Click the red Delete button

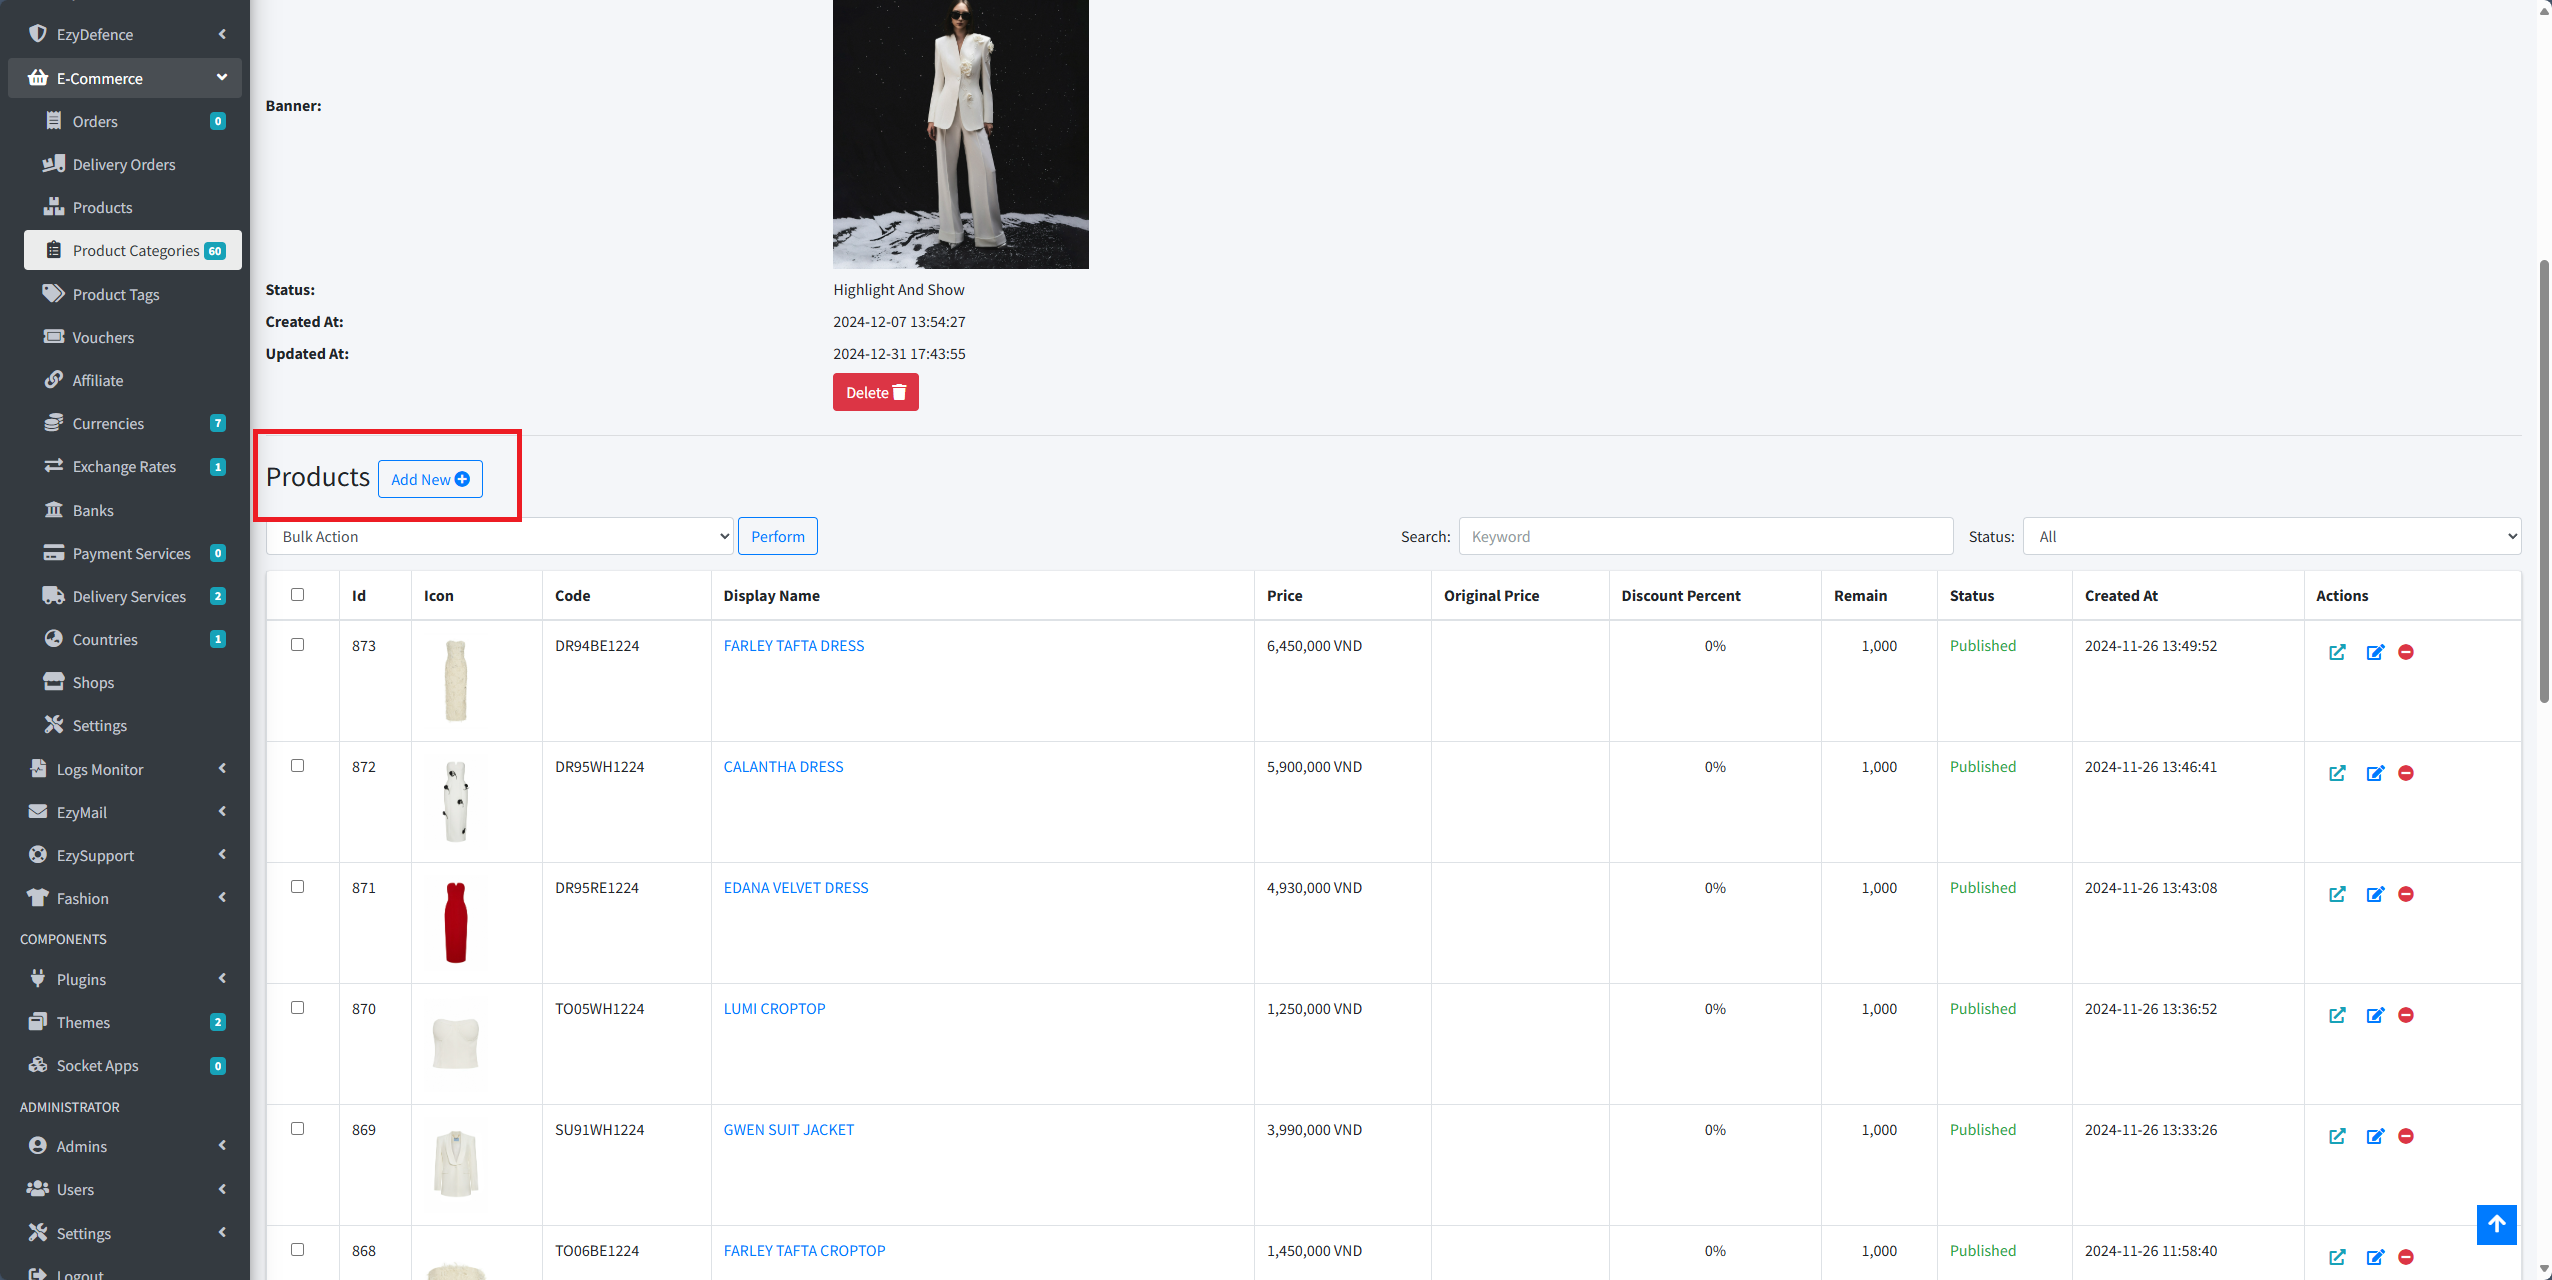pos(875,393)
